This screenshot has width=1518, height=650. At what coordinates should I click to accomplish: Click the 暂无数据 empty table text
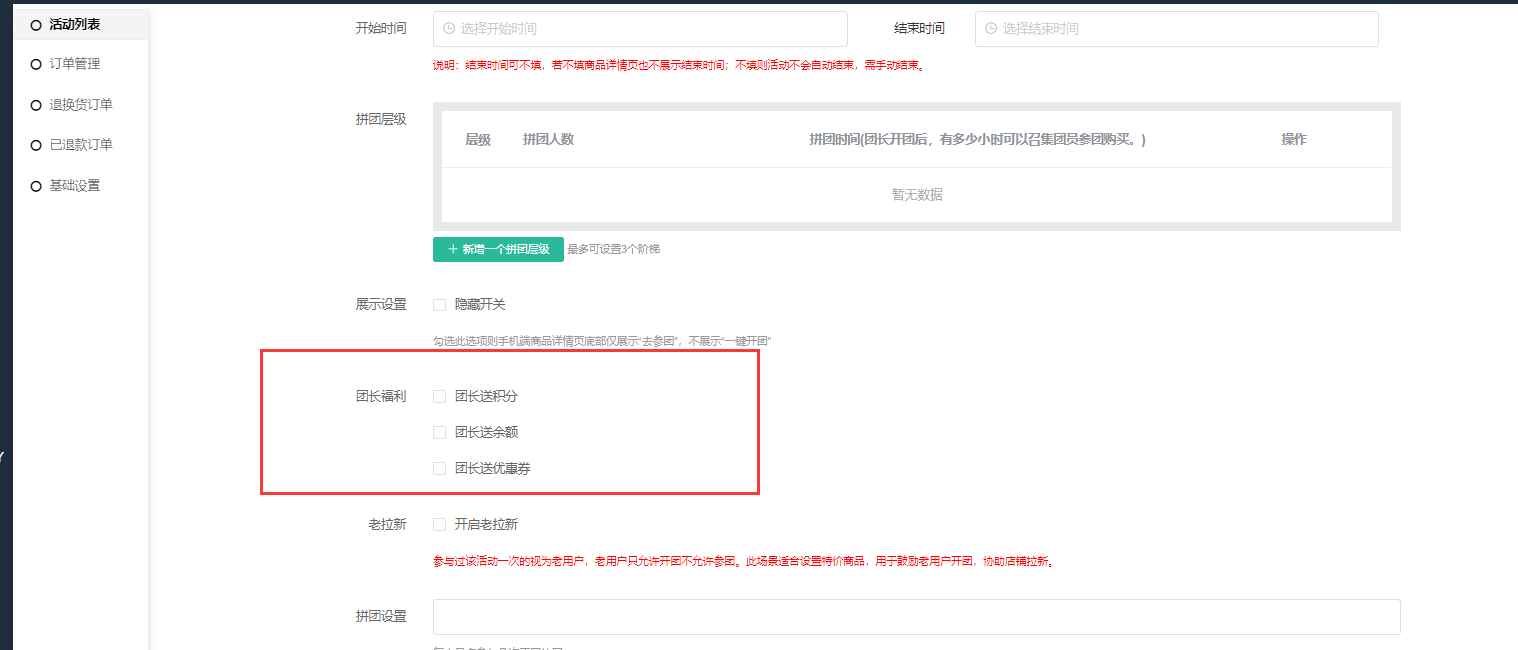coord(917,195)
